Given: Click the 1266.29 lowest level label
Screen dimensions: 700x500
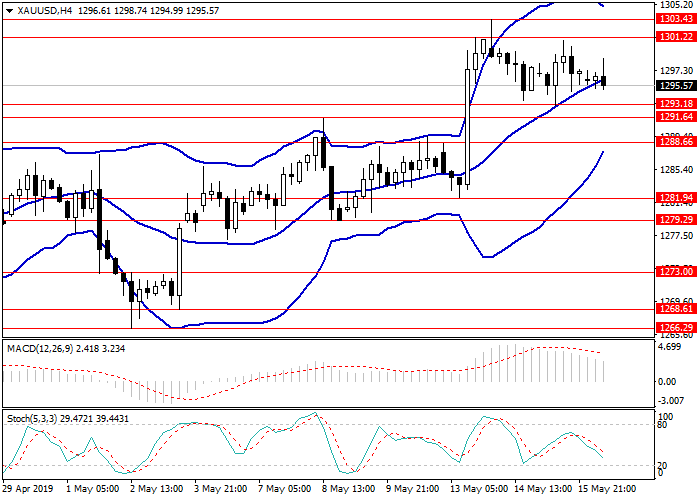Looking at the screenshot, I should [677, 327].
